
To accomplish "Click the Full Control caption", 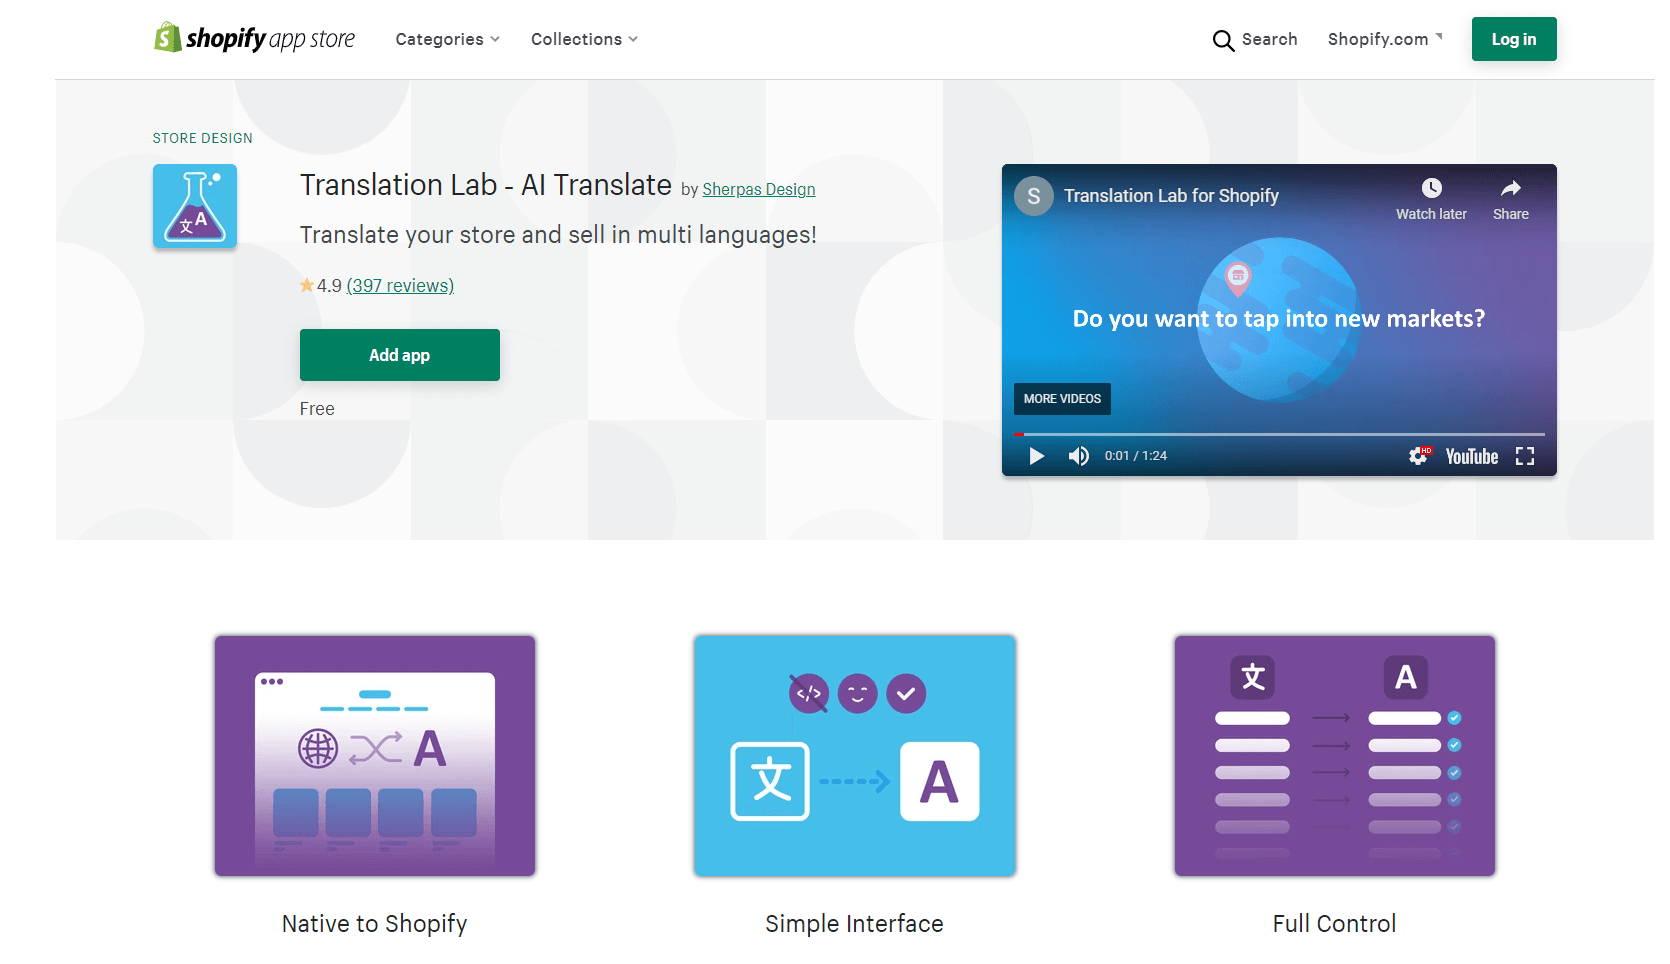I will (x=1335, y=924).
